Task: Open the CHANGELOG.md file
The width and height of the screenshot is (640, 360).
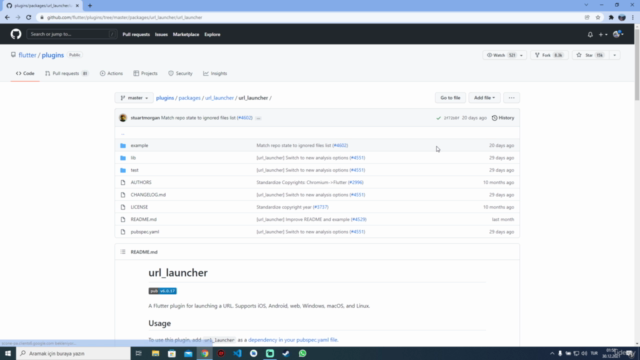Action: click(148, 195)
